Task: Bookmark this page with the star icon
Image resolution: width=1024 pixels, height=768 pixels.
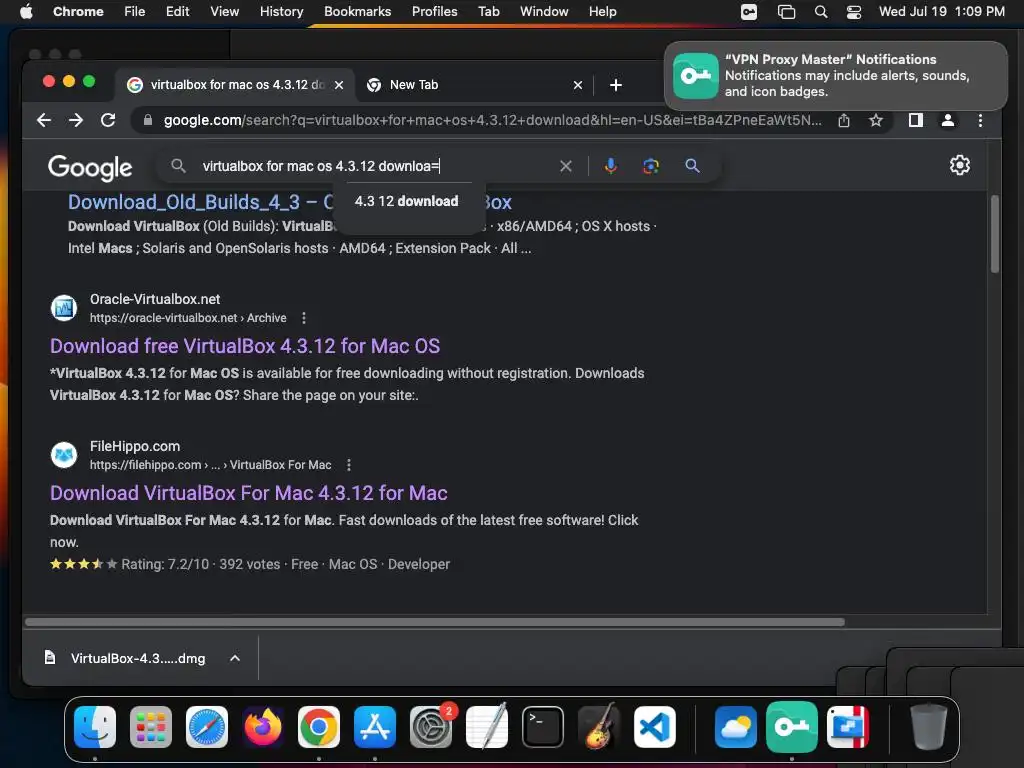Action: [876, 120]
